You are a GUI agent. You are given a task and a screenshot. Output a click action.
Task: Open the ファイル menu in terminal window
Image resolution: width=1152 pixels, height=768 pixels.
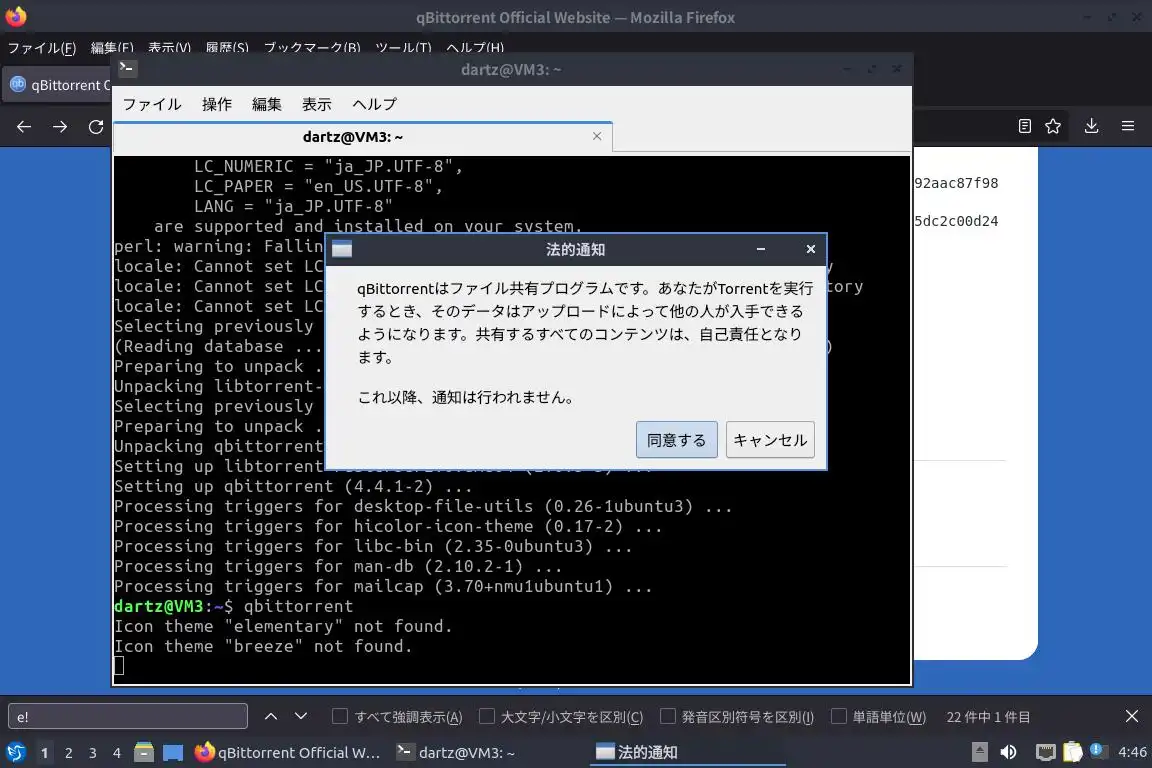[152, 104]
